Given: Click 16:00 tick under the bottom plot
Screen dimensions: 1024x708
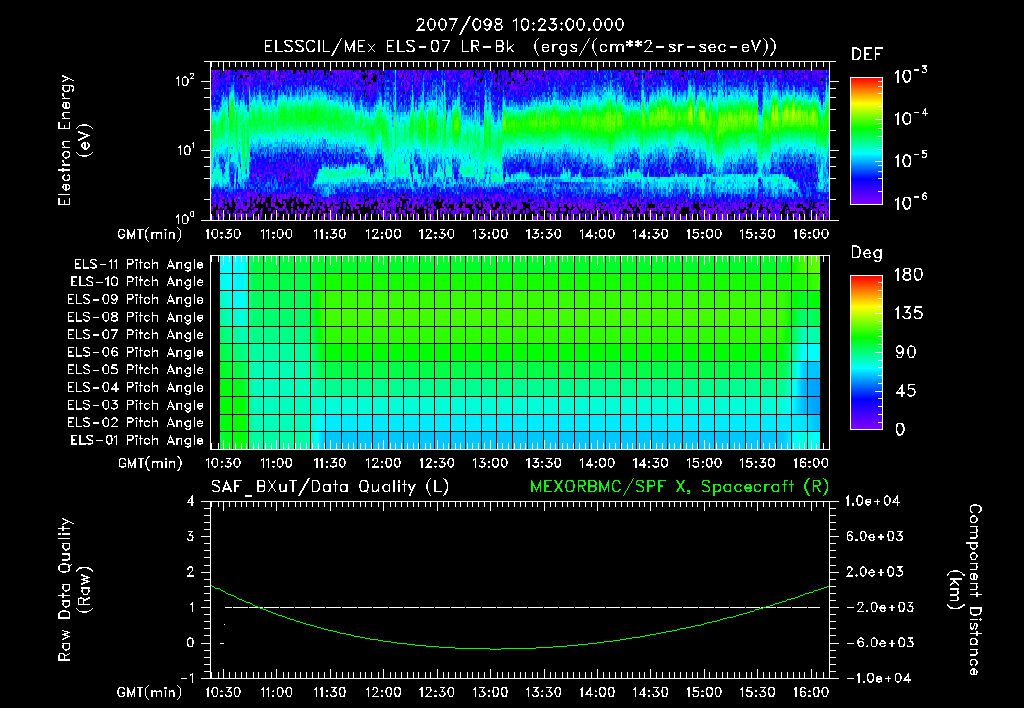Looking at the screenshot, I should pyautogui.click(x=810, y=692).
